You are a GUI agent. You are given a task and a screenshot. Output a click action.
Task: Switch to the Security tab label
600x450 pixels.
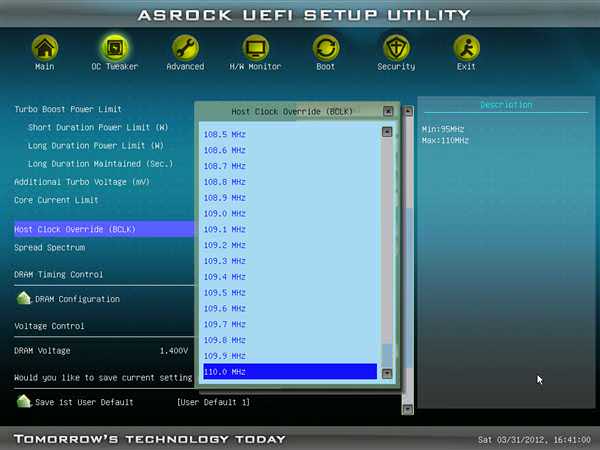tap(396, 67)
